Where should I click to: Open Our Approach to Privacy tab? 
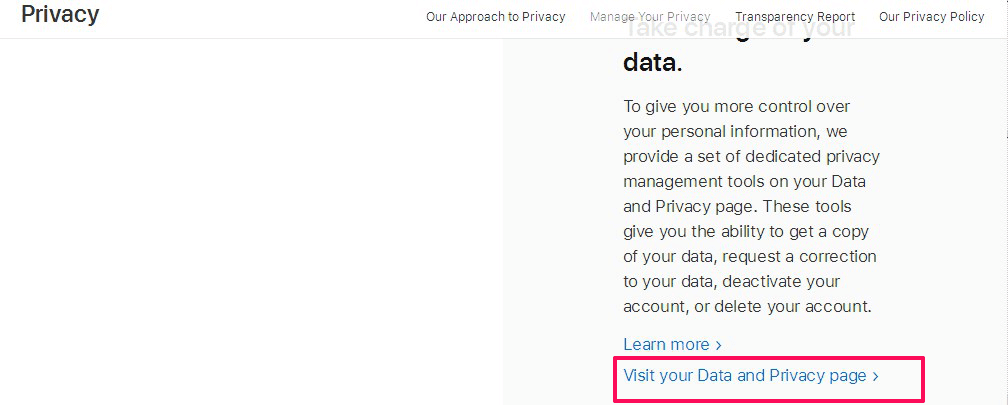(495, 17)
